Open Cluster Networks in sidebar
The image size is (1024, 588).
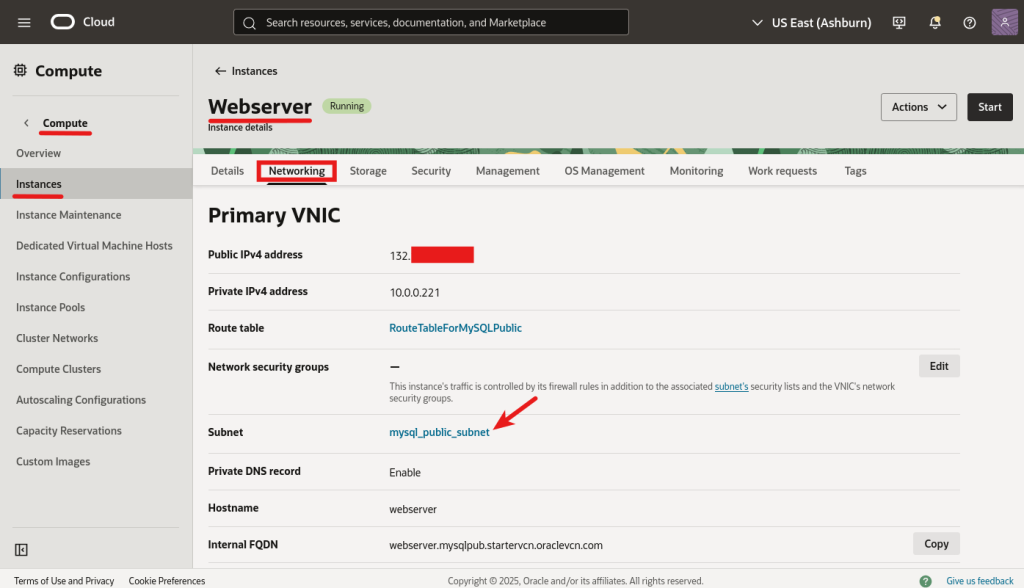[x=57, y=338]
